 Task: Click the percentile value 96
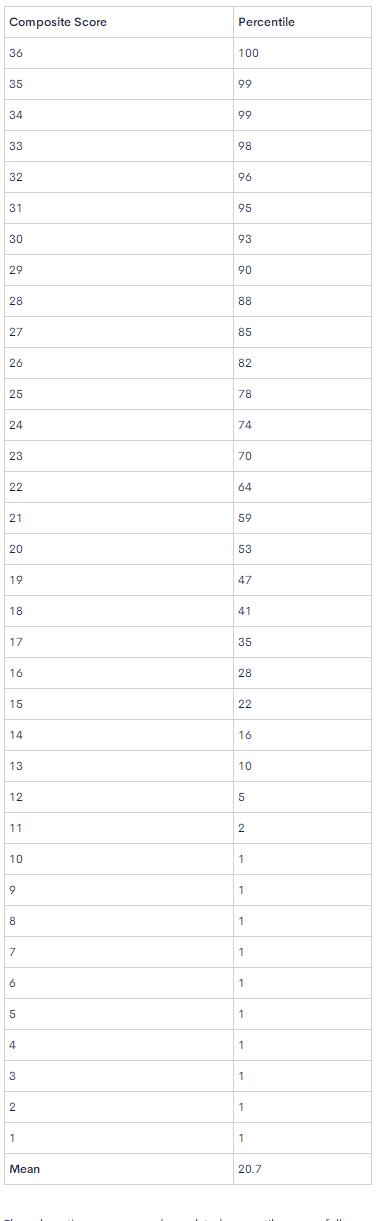(x=245, y=177)
